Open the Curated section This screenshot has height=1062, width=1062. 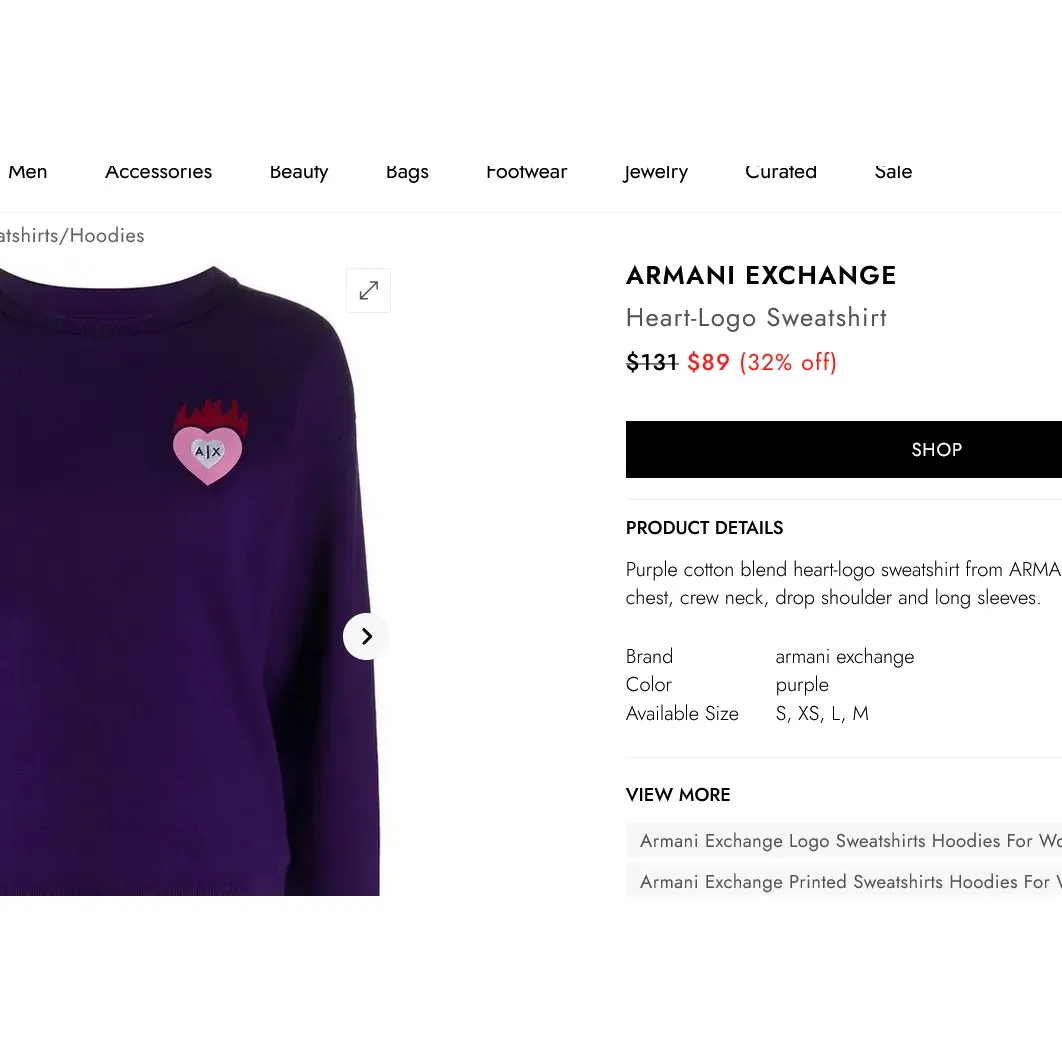tap(781, 172)
